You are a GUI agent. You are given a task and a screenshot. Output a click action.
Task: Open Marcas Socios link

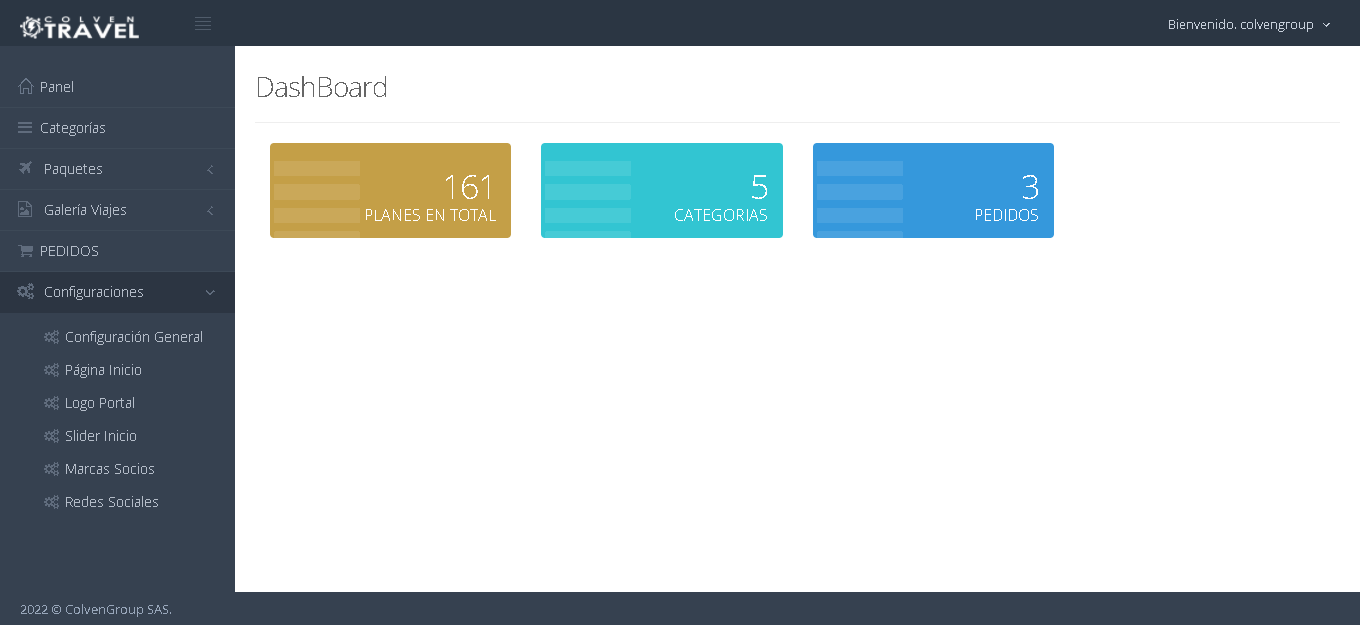pyautogui.click(x=109, y=469)
